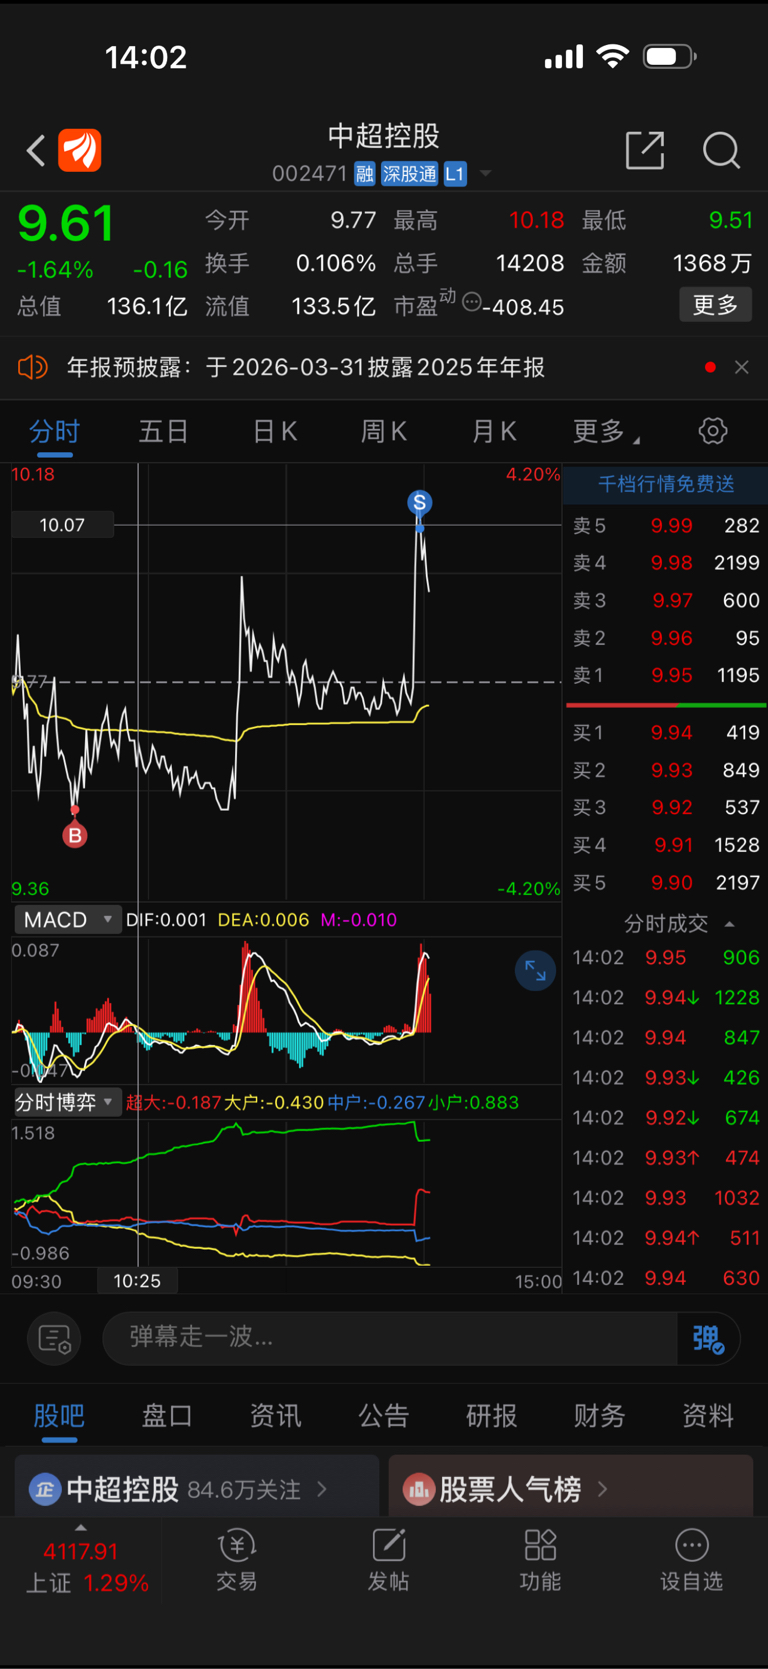Open the search magnifier icon
The height and width of the screenshot is (1669, 768).
point(721,151)
